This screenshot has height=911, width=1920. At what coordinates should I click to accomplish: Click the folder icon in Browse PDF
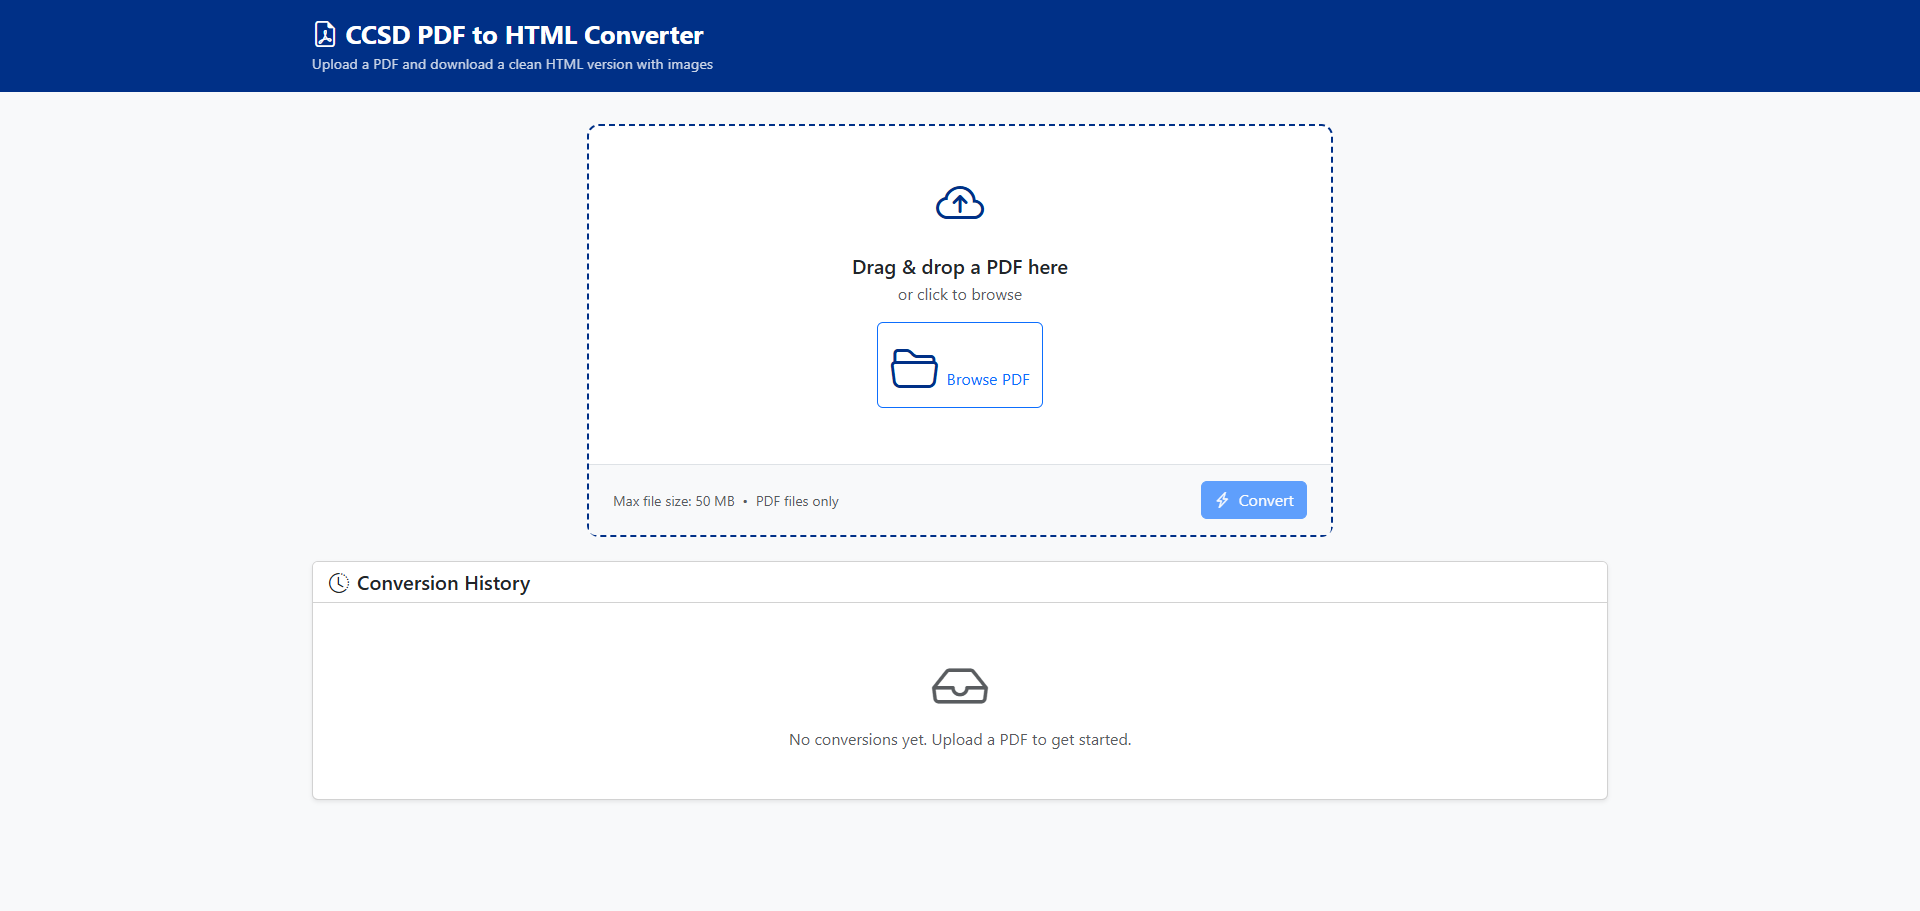914,368
